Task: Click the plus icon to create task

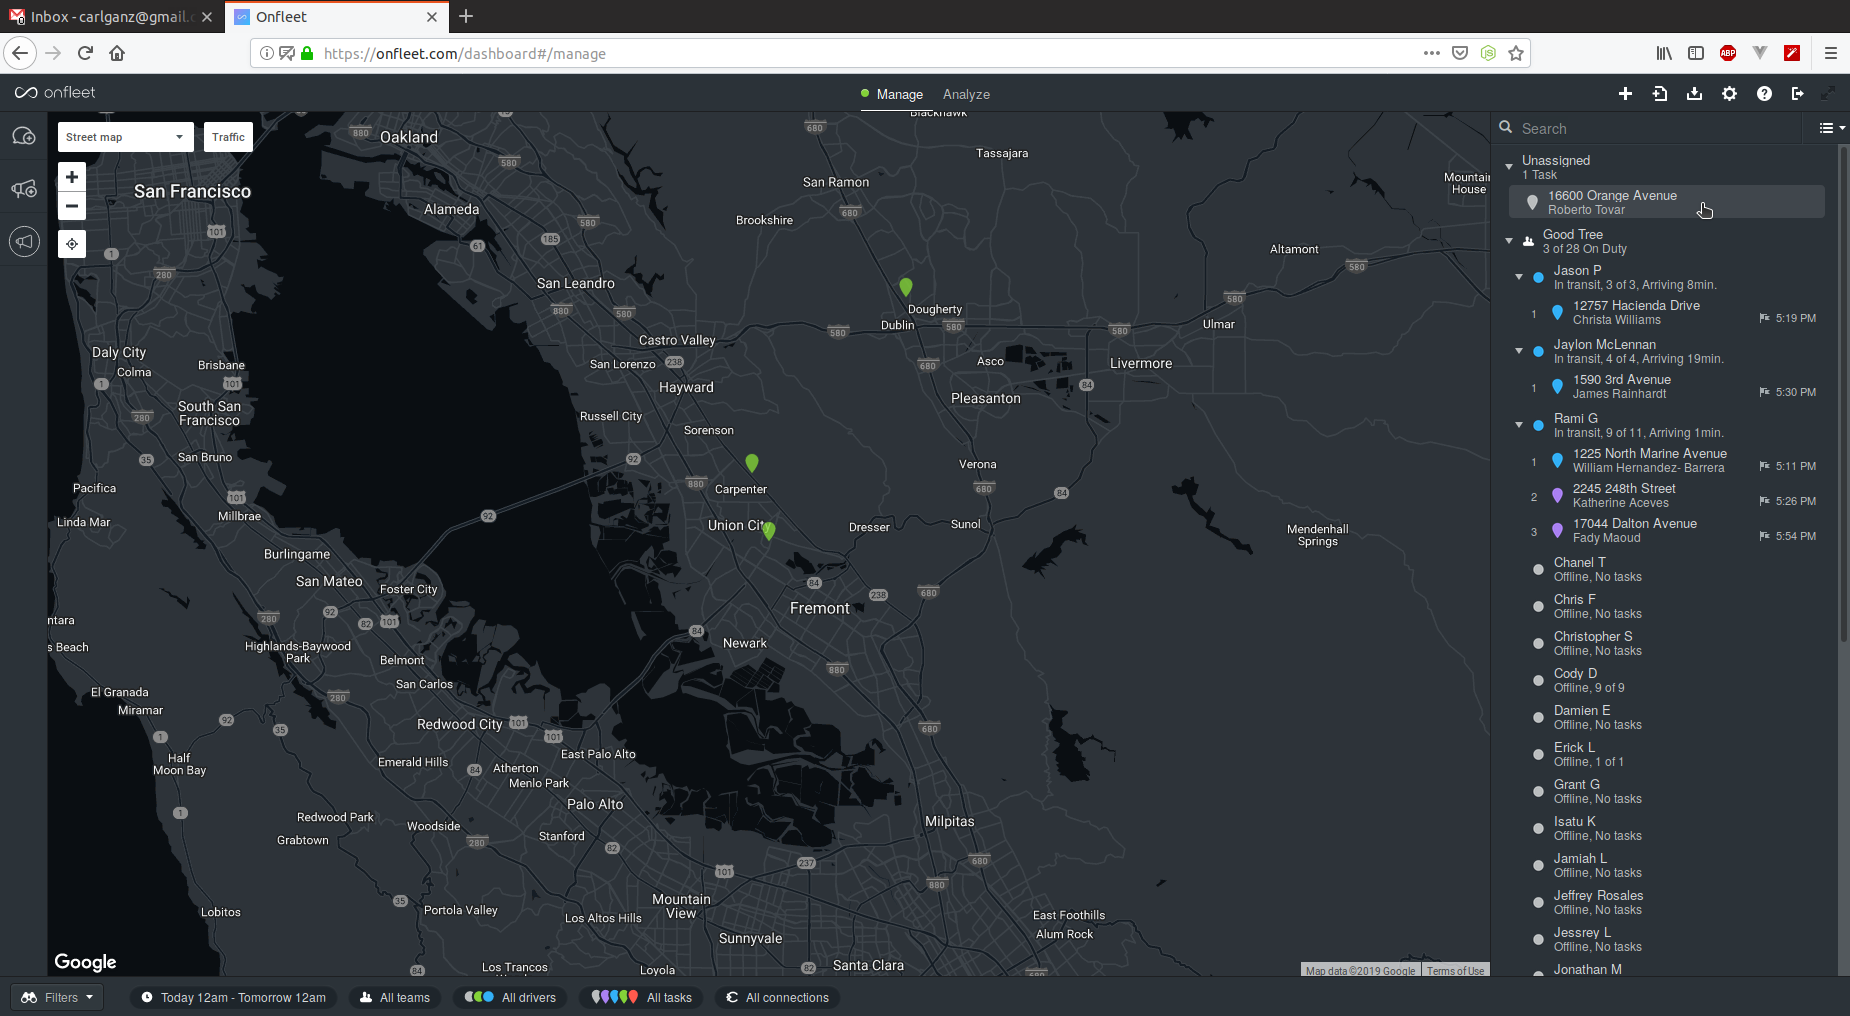Action: coord(1625,94)
